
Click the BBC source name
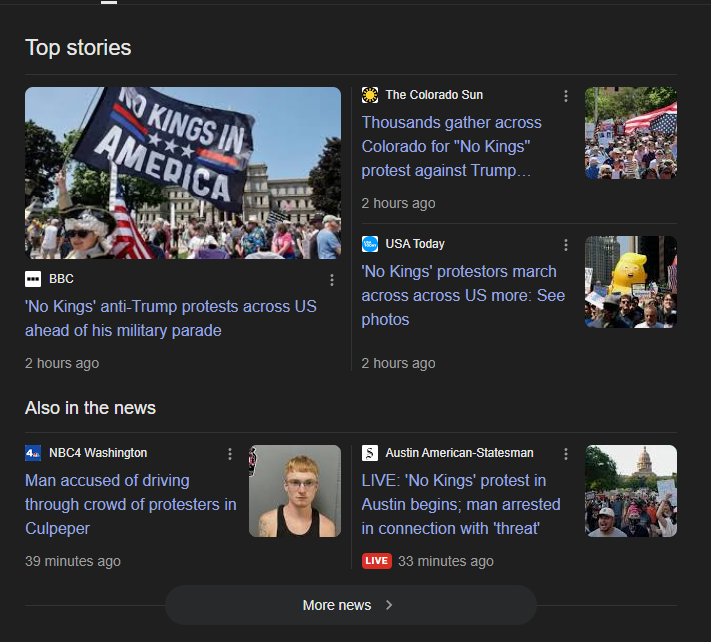(x=61, y=279)
